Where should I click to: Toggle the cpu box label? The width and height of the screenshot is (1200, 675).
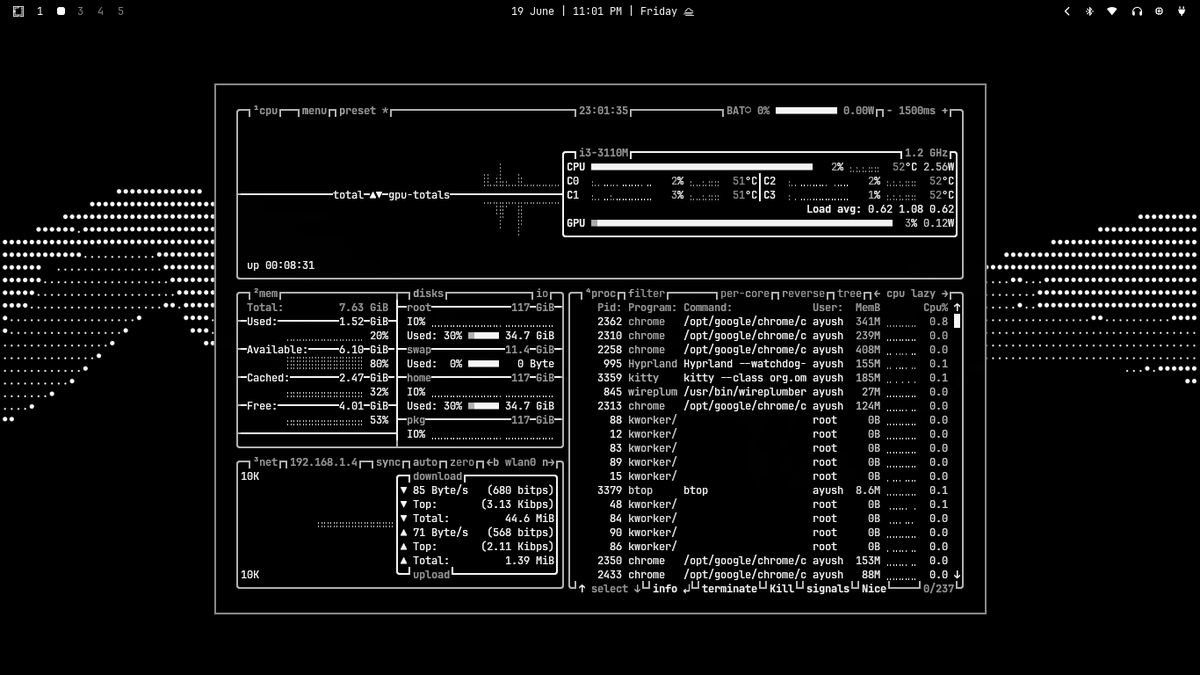tap(266, 111)
